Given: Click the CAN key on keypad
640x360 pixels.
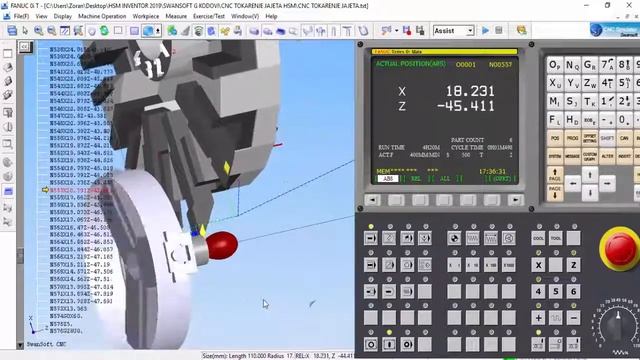Looking at the screenshot, I should click(x=624, y=139).
